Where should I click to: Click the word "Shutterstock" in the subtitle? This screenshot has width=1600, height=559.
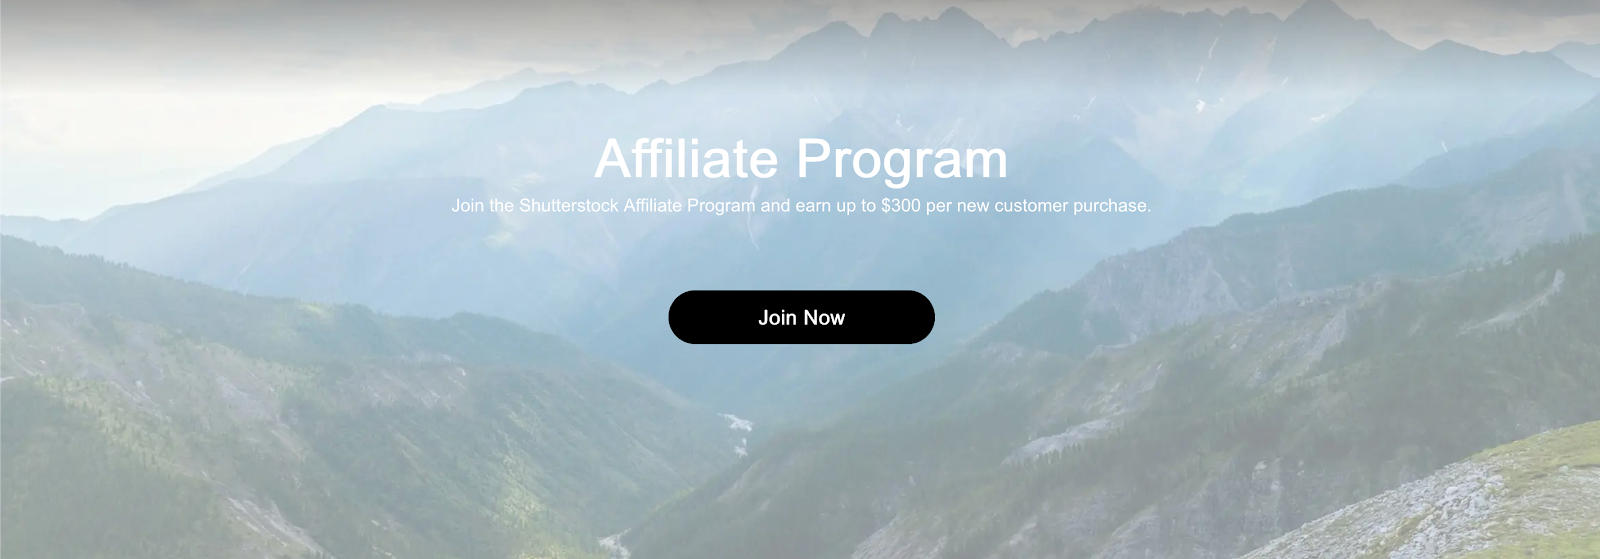(569, 206)
